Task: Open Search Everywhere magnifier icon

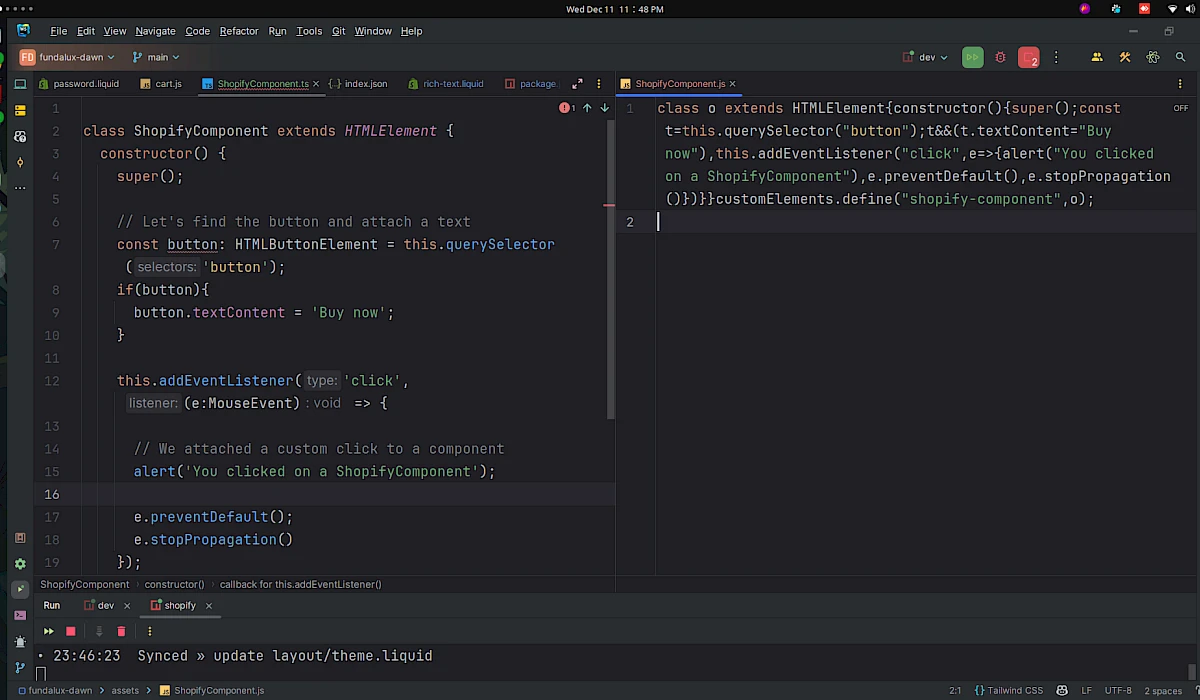Action: (1179, 57)
